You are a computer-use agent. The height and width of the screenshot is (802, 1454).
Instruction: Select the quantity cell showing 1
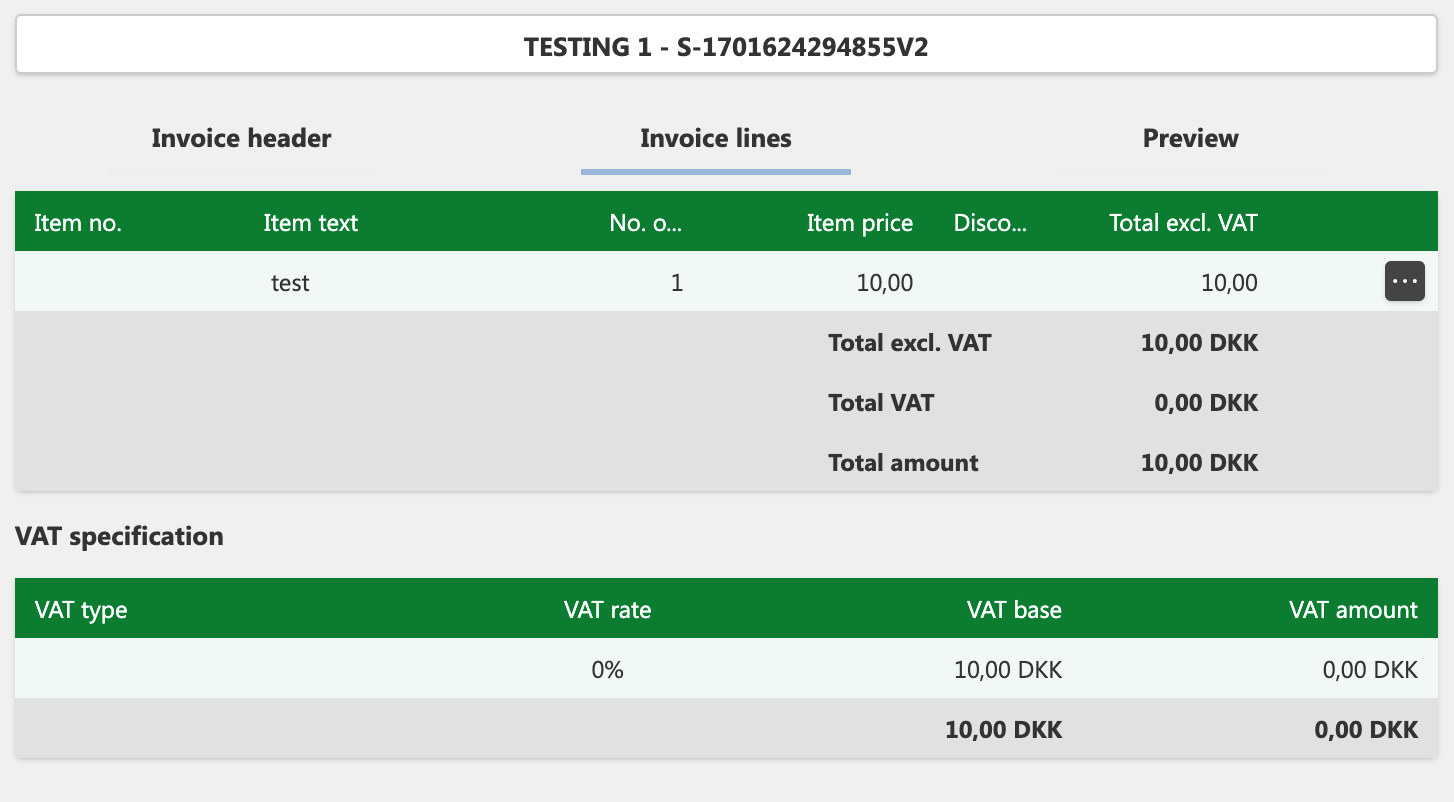pyautogui.click(x=677, y=283)
